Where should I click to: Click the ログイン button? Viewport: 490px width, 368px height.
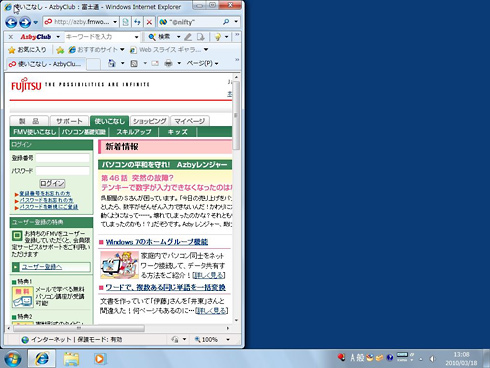coord(52,183)
